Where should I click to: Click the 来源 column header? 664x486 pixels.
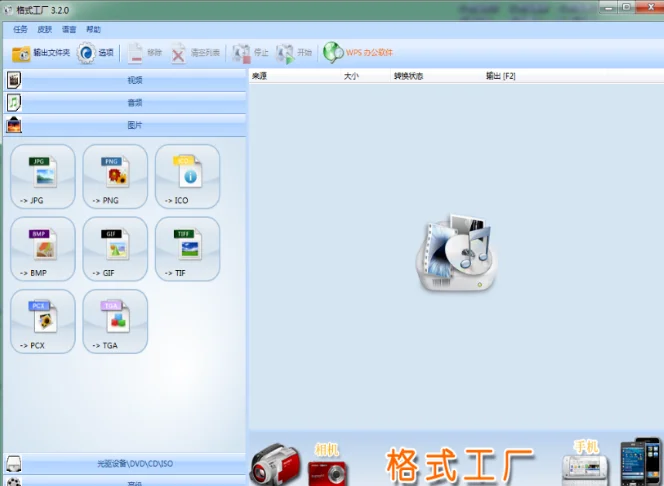[296, 76]
